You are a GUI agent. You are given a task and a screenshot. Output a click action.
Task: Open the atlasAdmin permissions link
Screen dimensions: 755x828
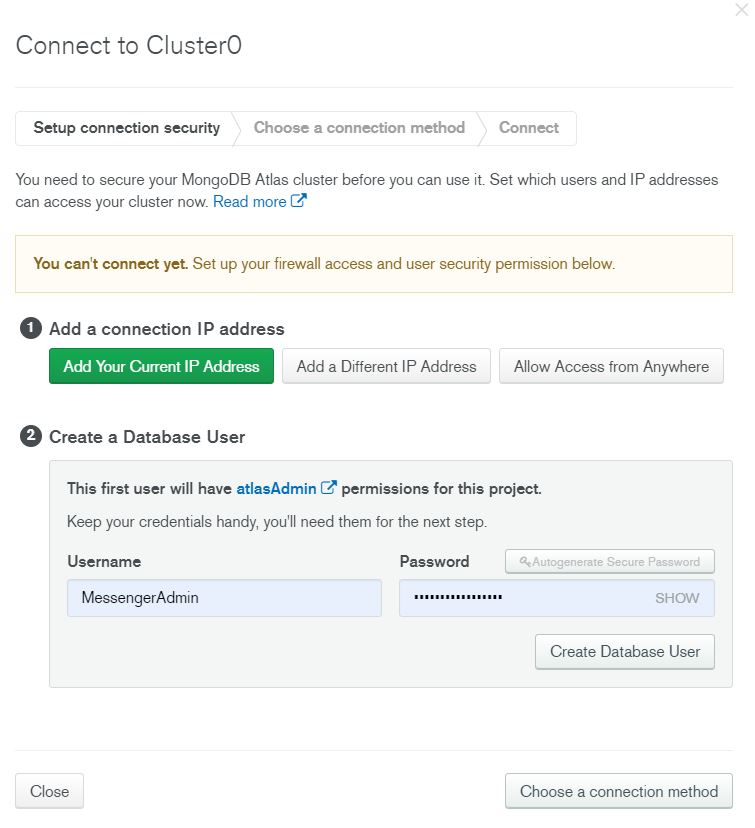276,488
